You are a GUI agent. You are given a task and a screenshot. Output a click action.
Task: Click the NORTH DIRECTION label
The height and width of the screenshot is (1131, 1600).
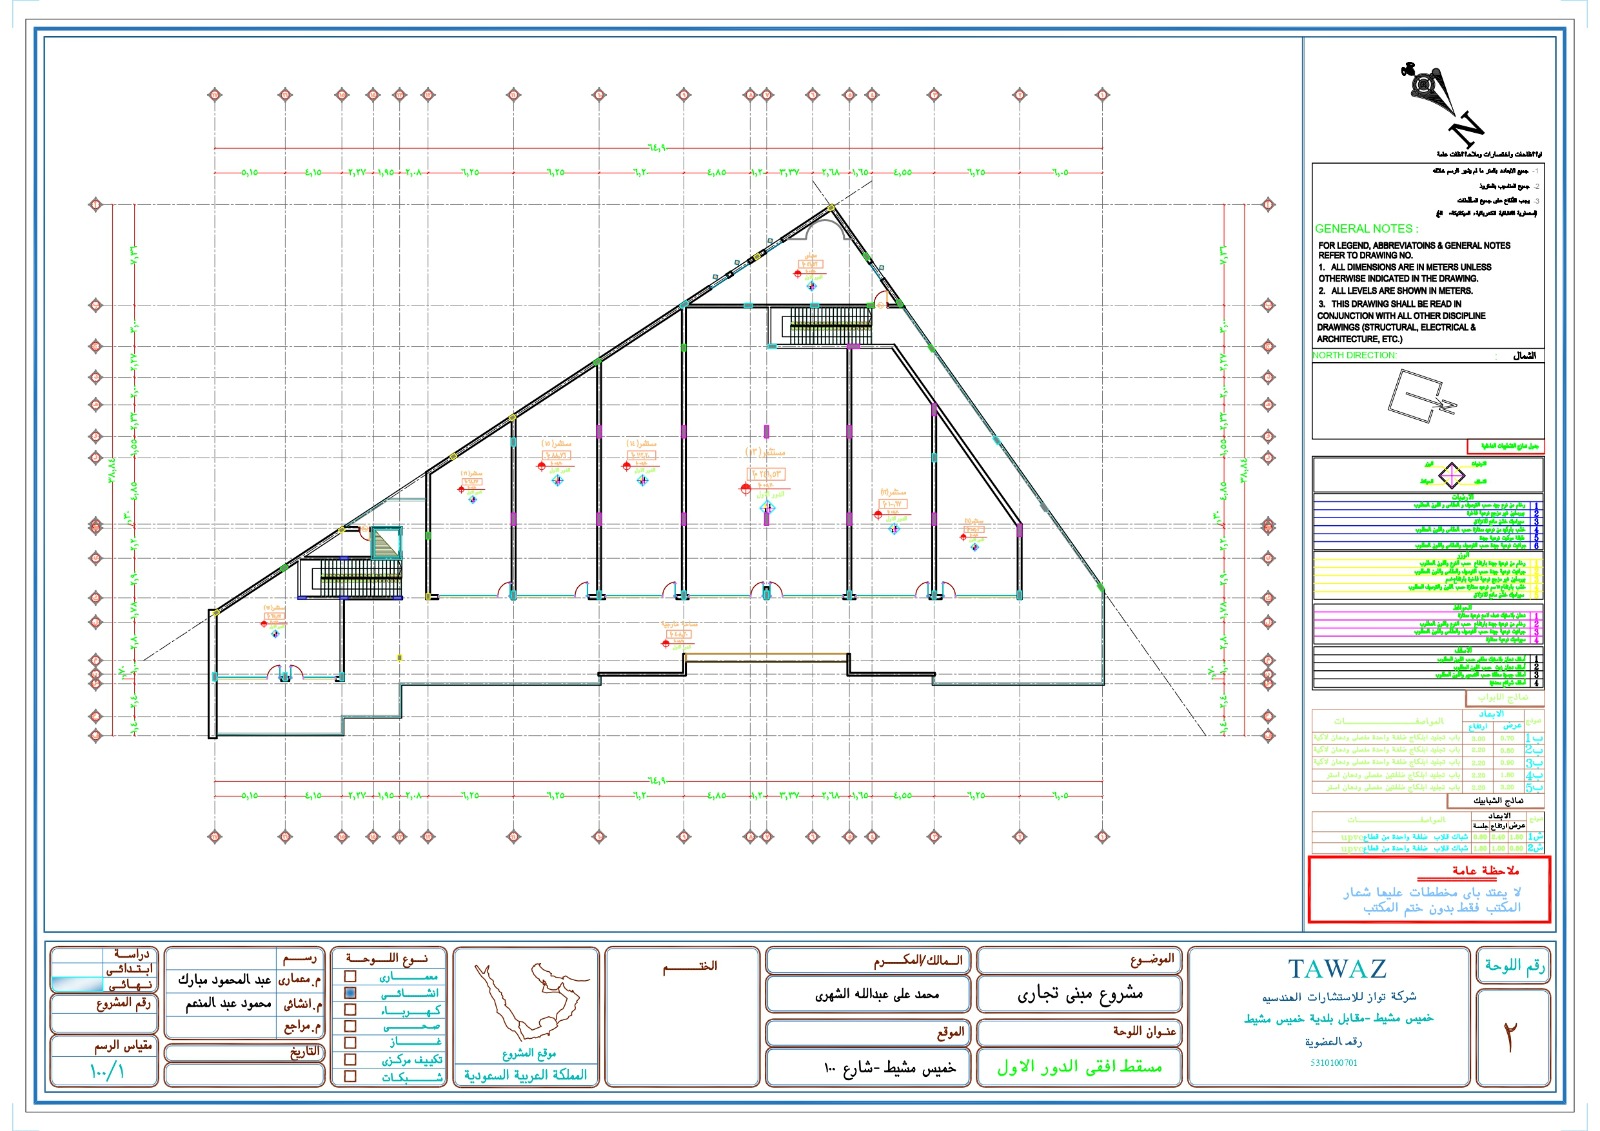(1355, 355)
